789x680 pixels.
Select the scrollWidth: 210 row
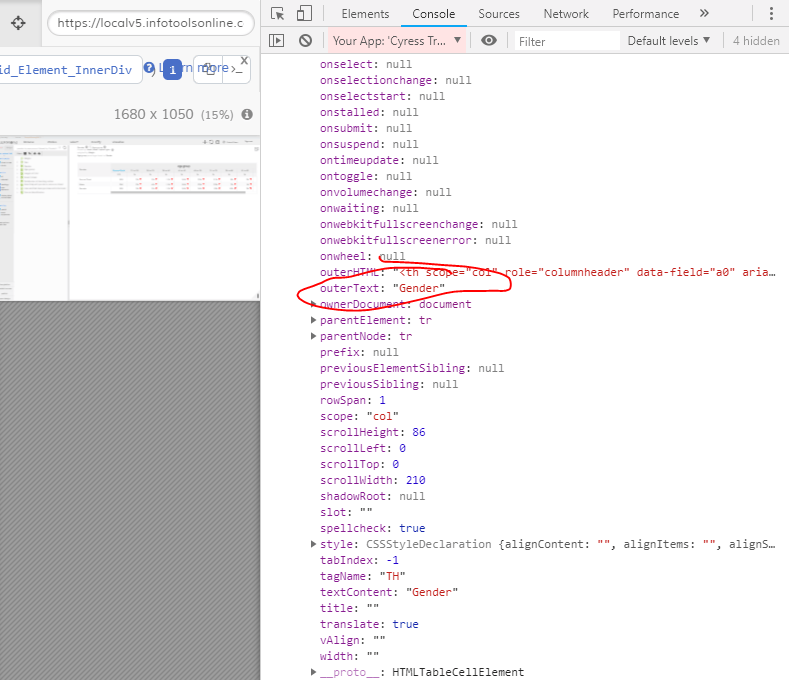pyautogui.click(x=373, y=480)
